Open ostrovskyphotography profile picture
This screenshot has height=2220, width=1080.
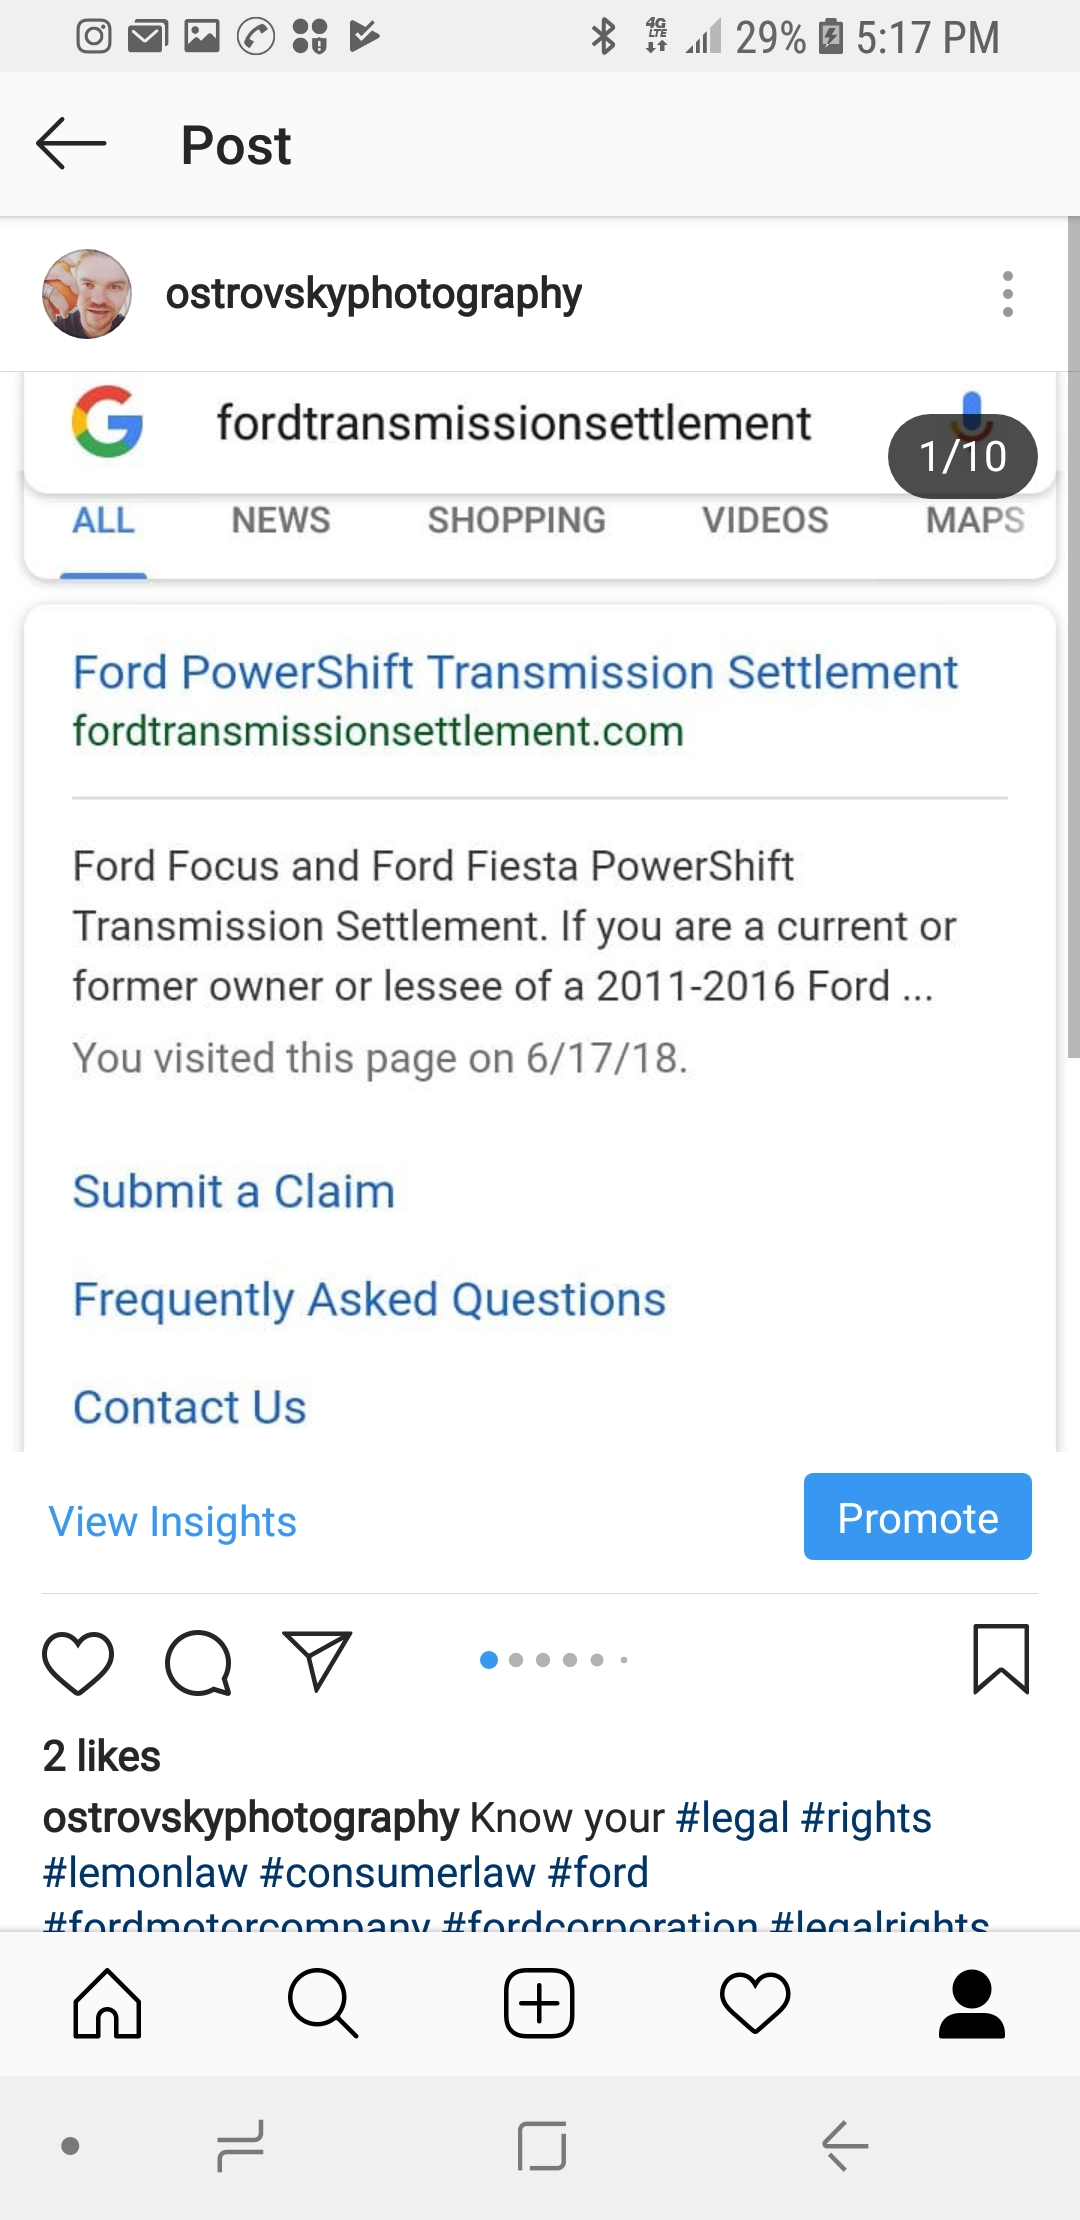pyautogui.click(x=87, y=294)
